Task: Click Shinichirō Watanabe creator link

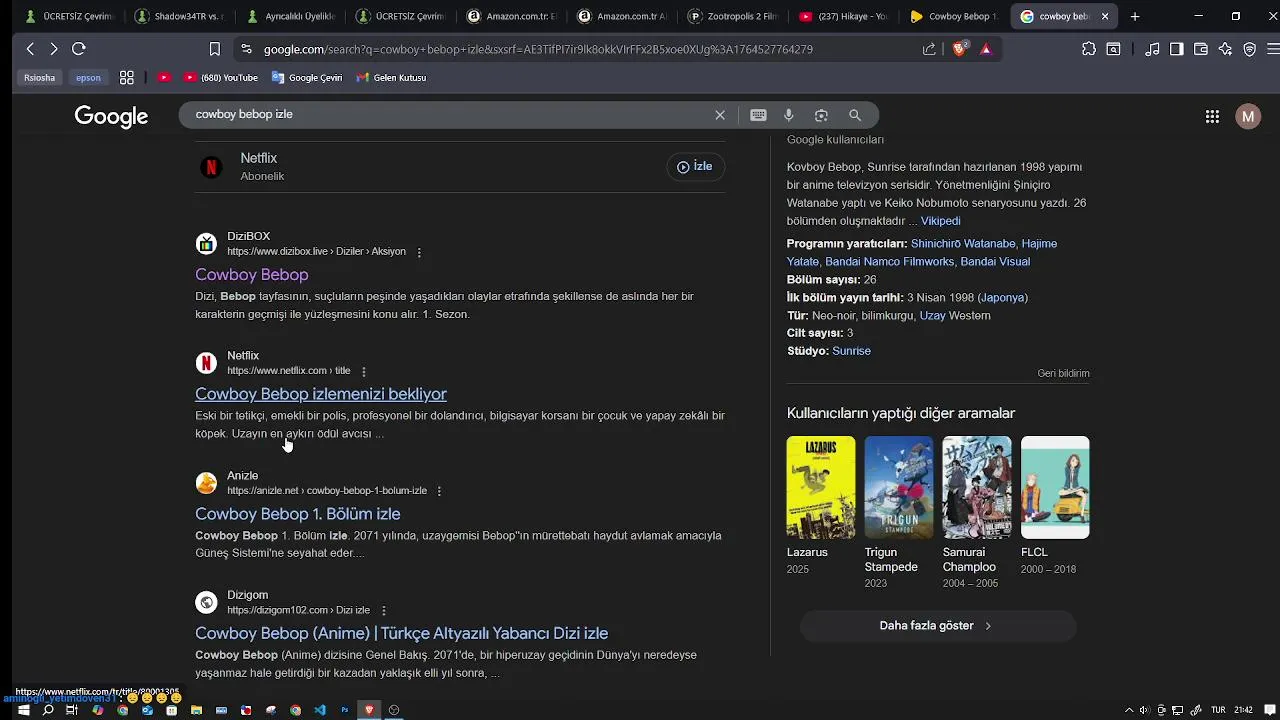Action: click(x=963, y=244)
